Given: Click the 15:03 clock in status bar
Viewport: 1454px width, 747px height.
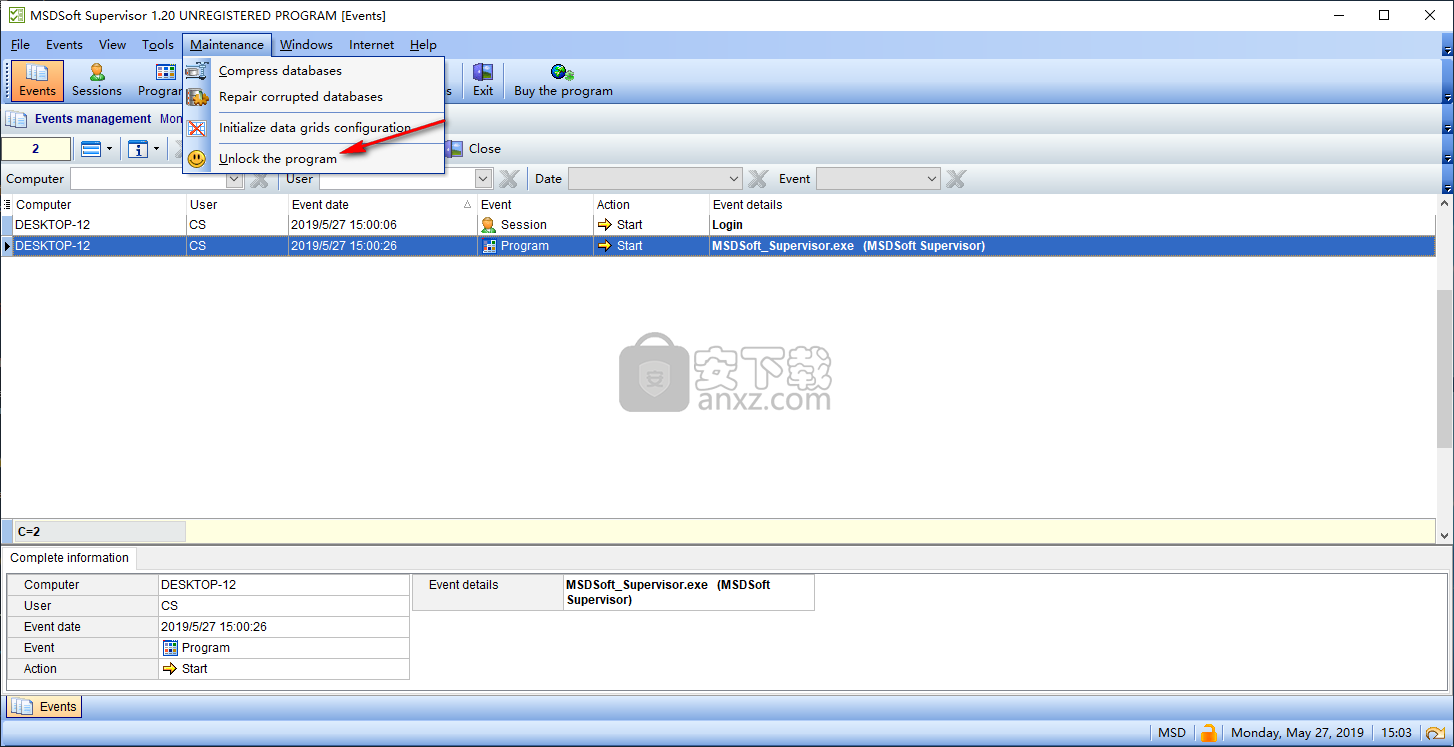Looking at the screenshot, I should pos(1396,733).
